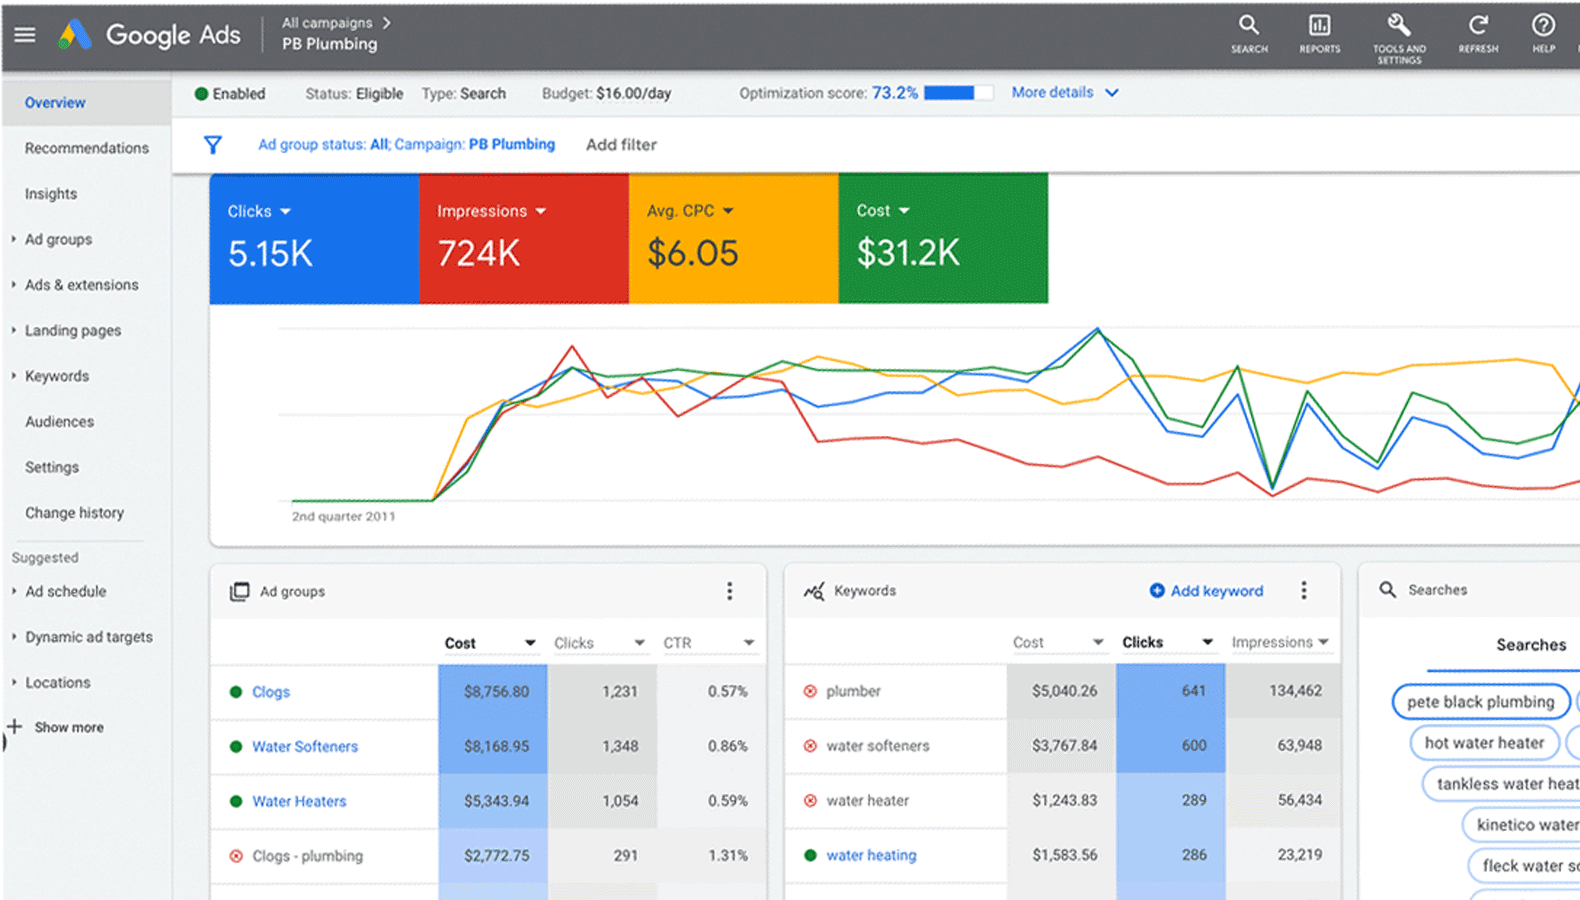Click the plus icon beside Add keyword
The width and height of the screenshot is (1580, 900).
click(1157, 591)
